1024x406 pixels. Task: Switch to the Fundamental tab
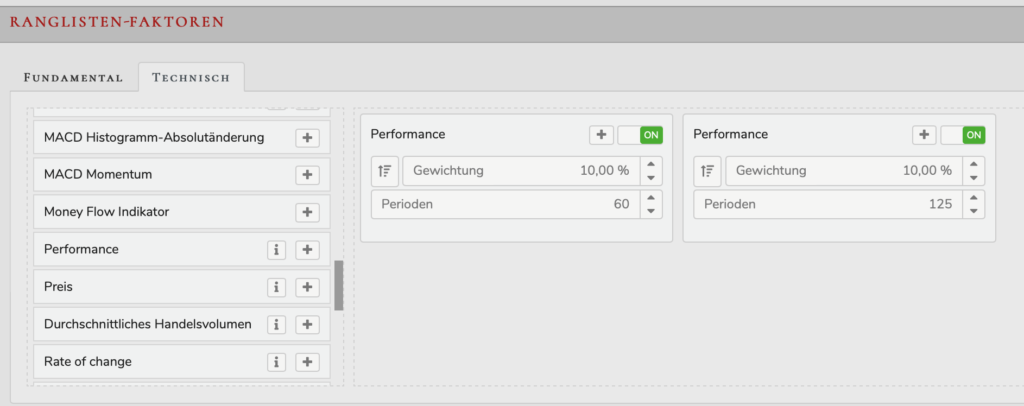tap(73, 78)
